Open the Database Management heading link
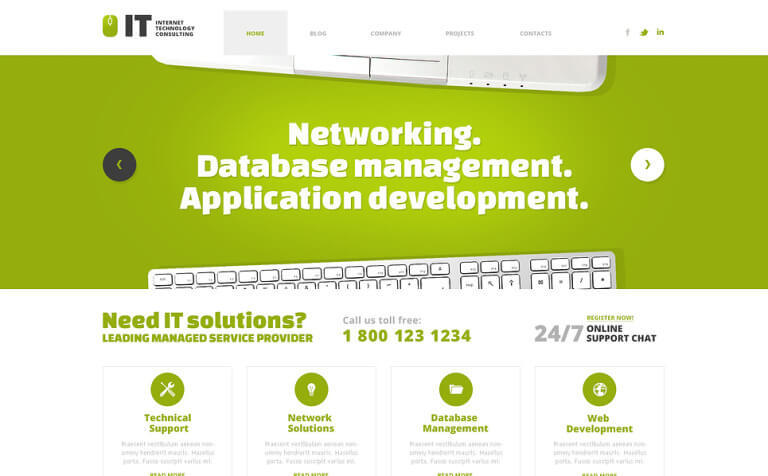Image resolution: width=768 pixels, height=476 pixels. [x=455, y=423]
